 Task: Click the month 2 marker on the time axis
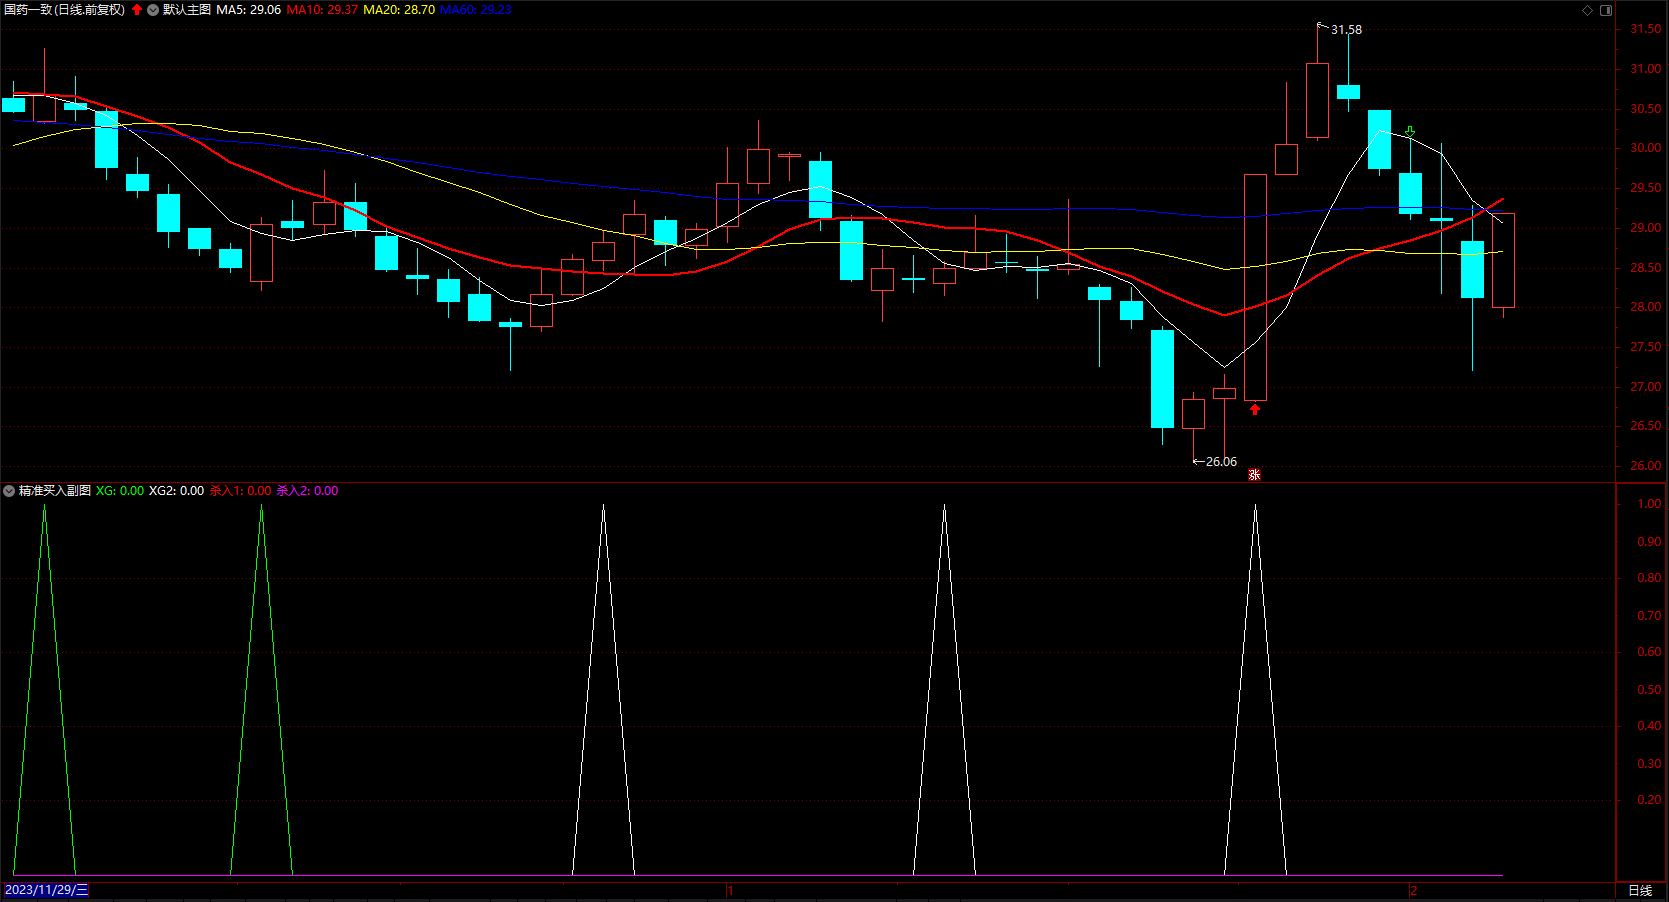1413,890
